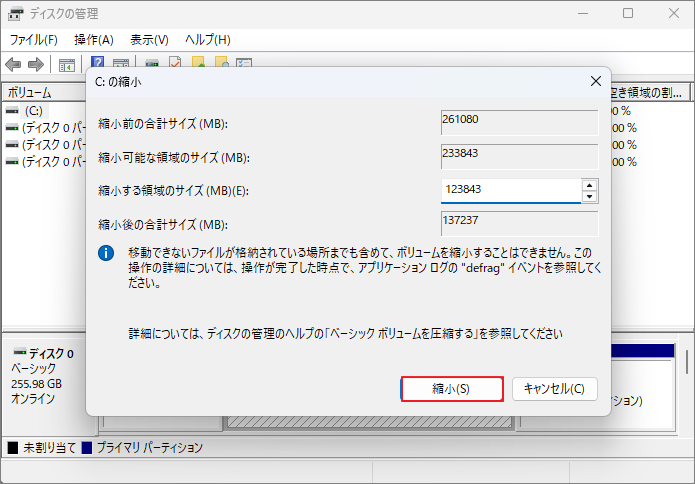Click the ベーシック disk type text

pyautogui.click(x=34, y=368)
